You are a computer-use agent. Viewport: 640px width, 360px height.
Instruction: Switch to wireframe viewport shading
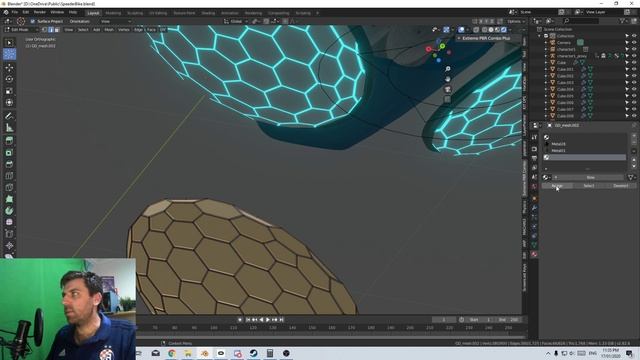click(484, 30)
